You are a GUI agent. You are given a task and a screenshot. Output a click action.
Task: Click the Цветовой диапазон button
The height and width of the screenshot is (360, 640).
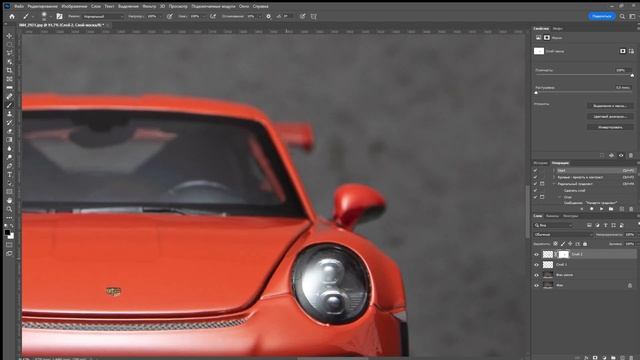(610, 116)
